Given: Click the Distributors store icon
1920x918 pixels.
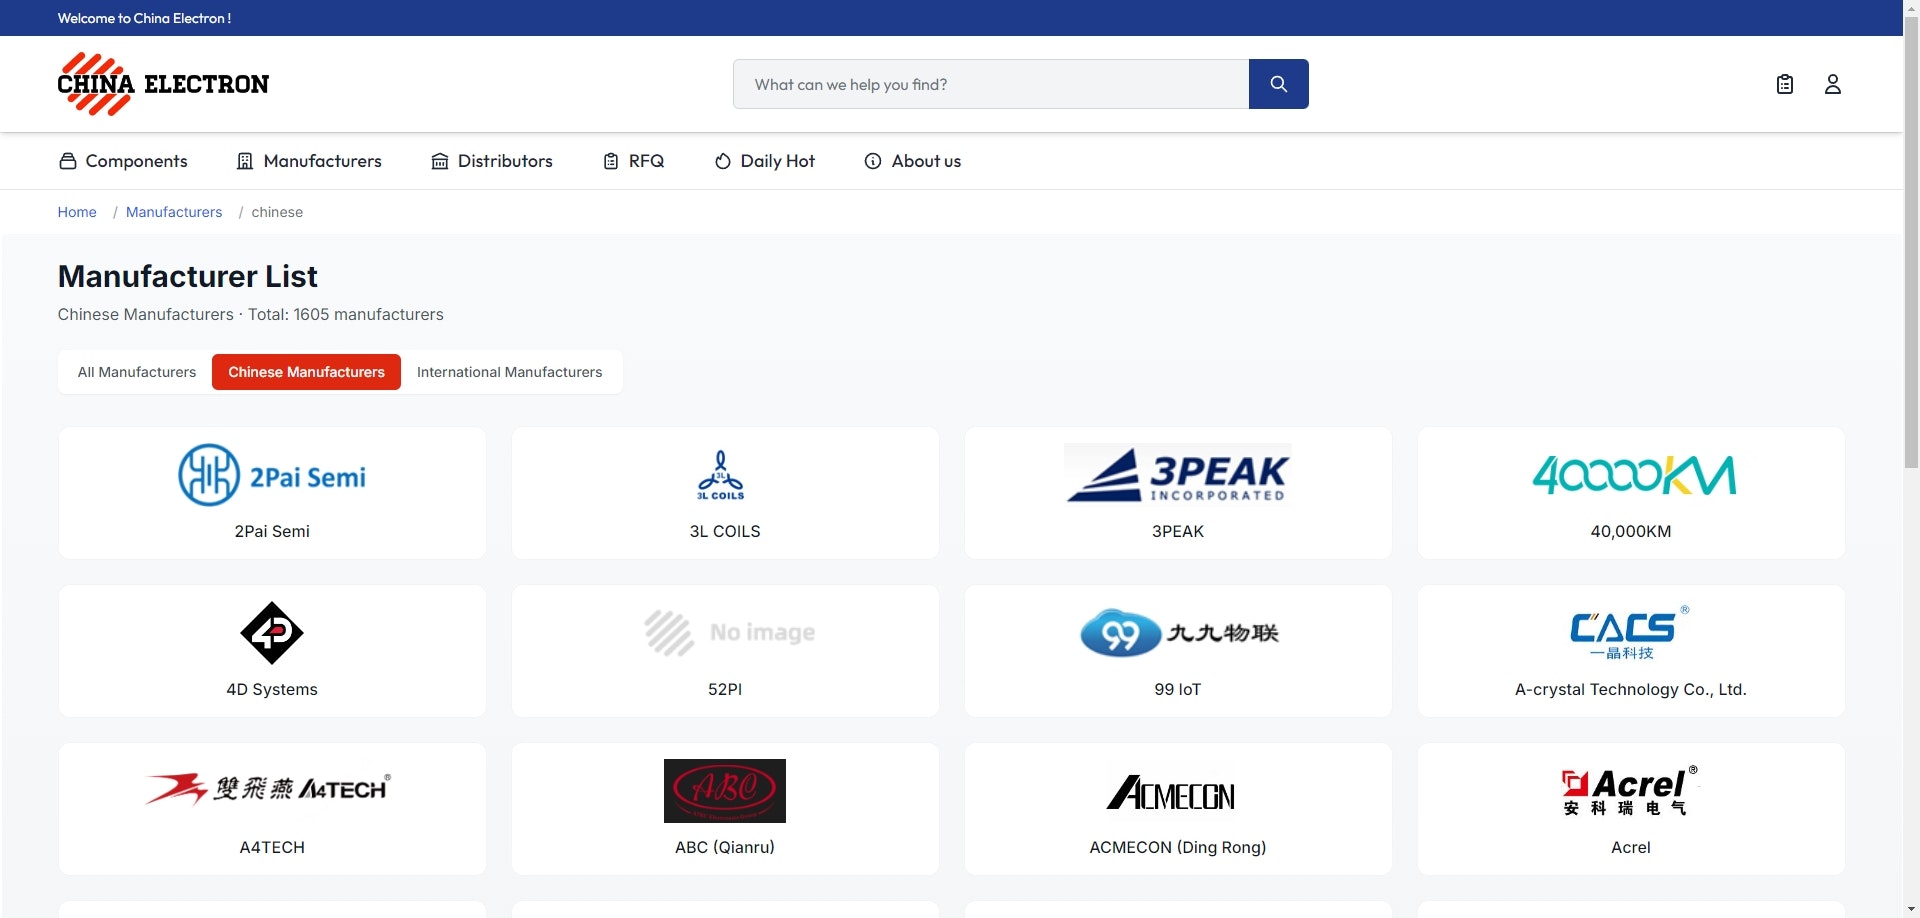Looking at the screenshot, I should click(x=440, y=161).
